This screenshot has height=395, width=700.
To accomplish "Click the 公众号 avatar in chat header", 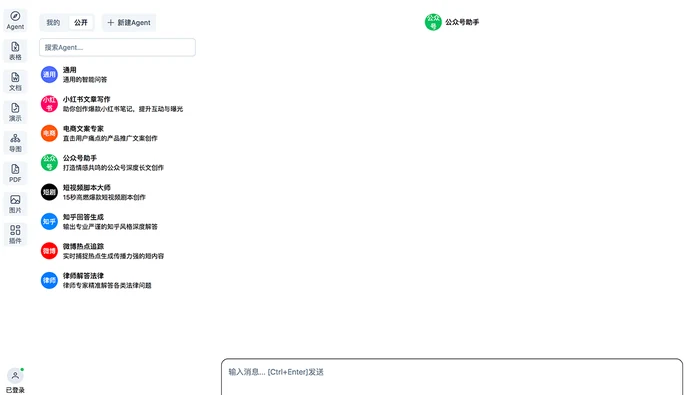I will pyautogui.click(x=433, y=22).
